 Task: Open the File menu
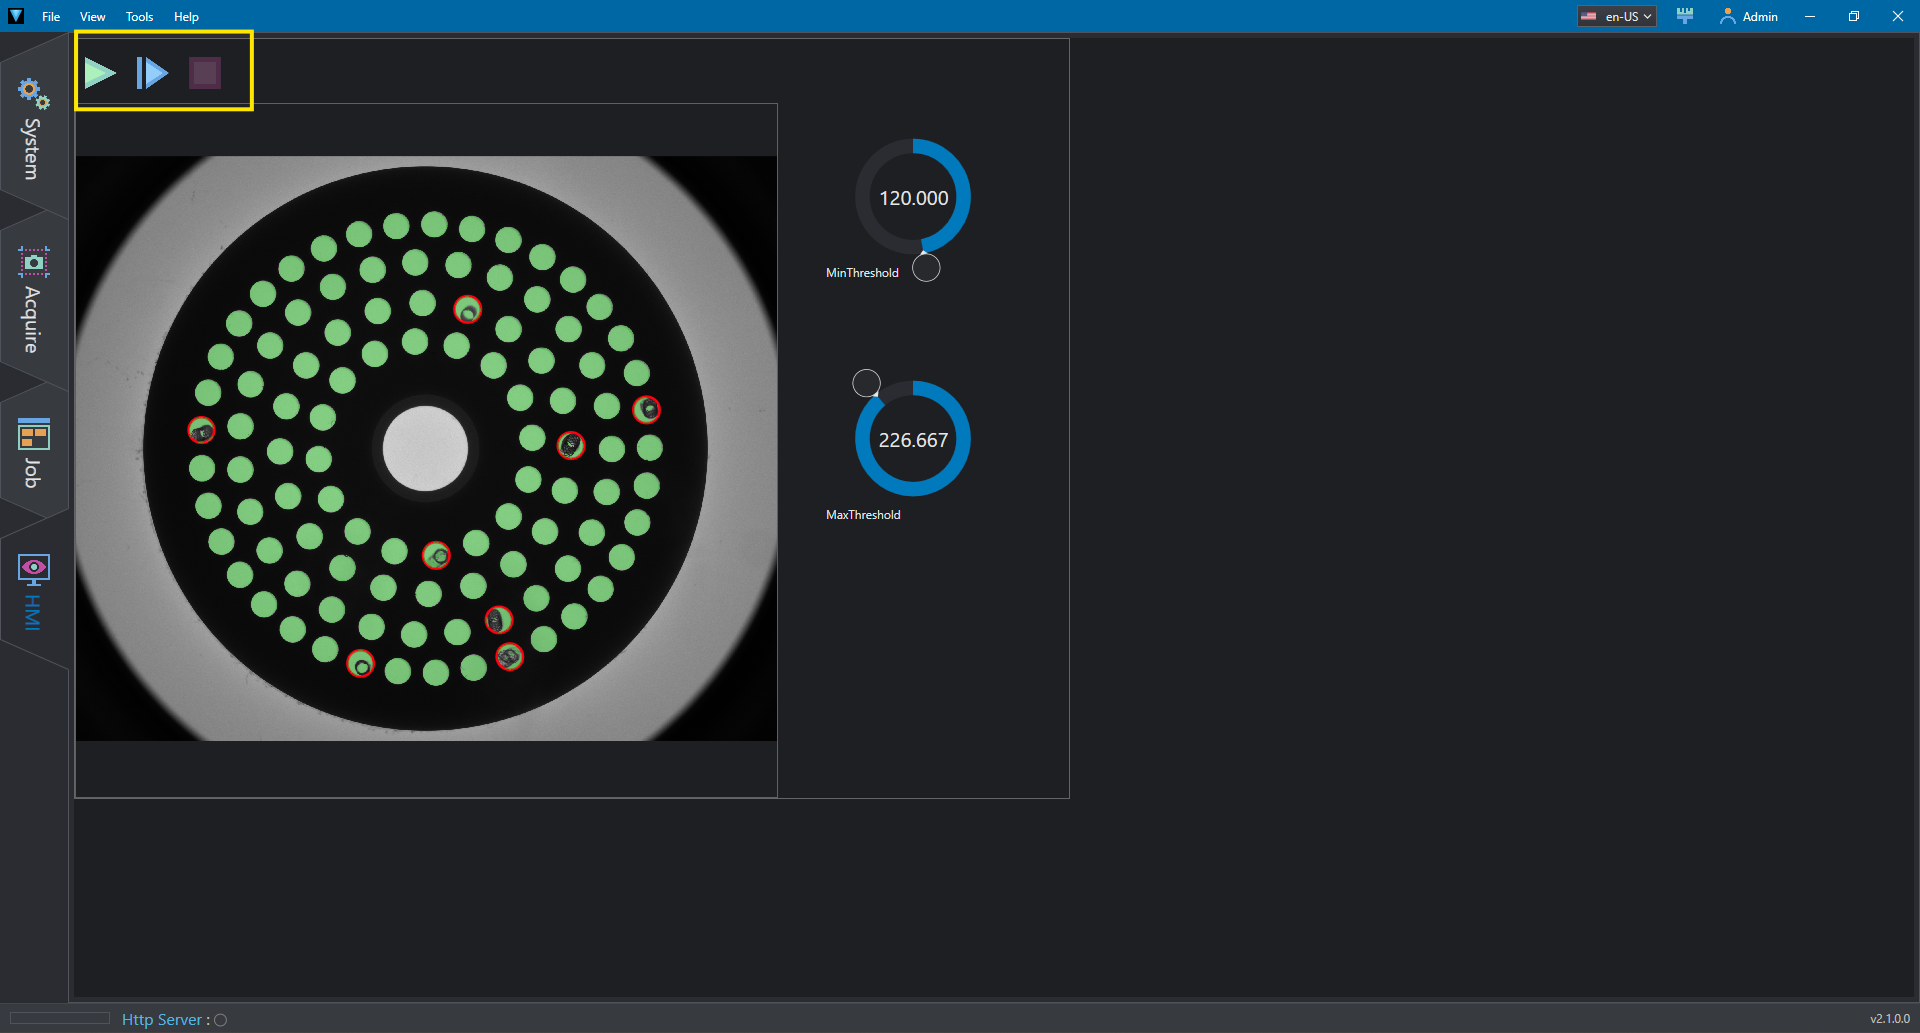pos(51,16)
